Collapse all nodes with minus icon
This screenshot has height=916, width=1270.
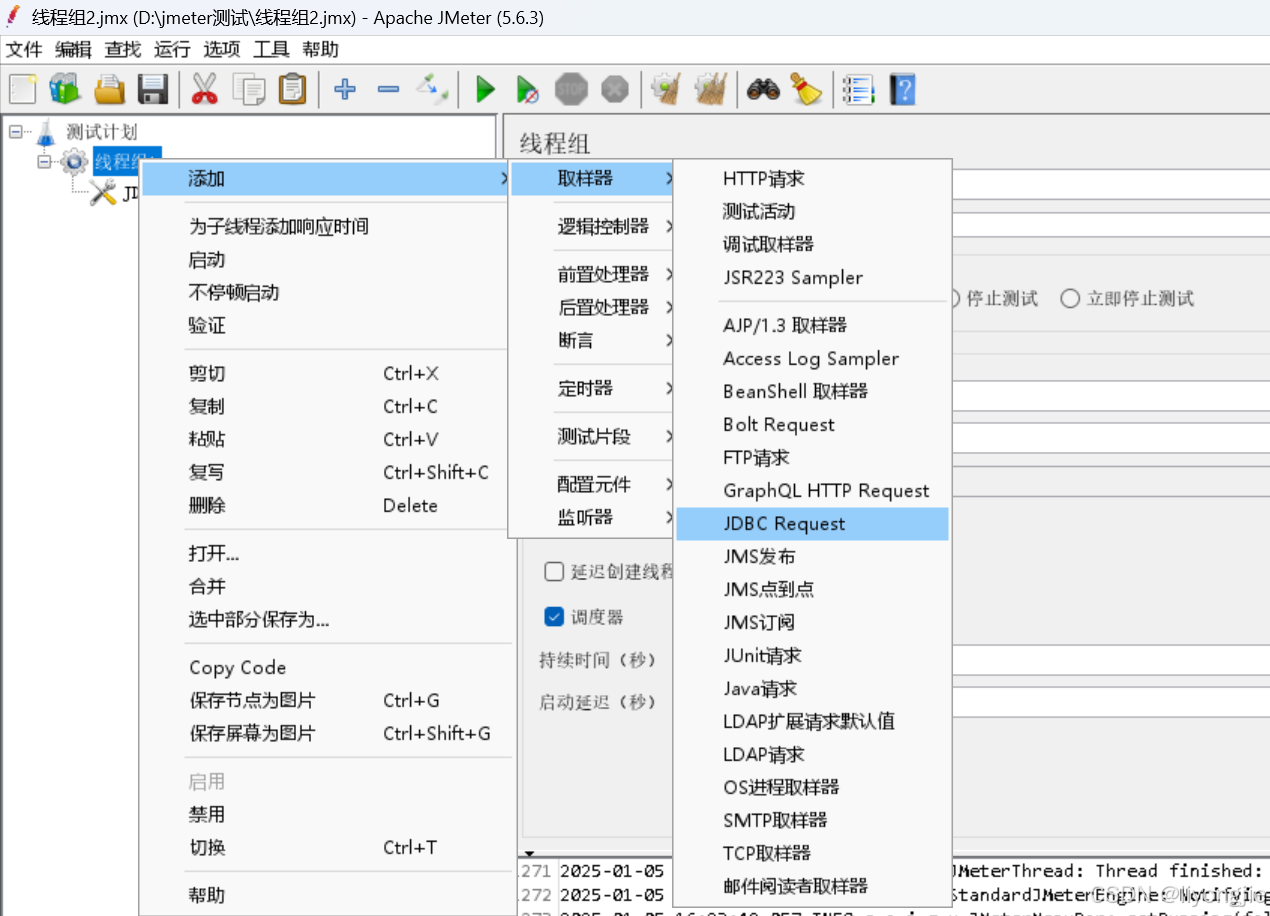coord(388,90)
